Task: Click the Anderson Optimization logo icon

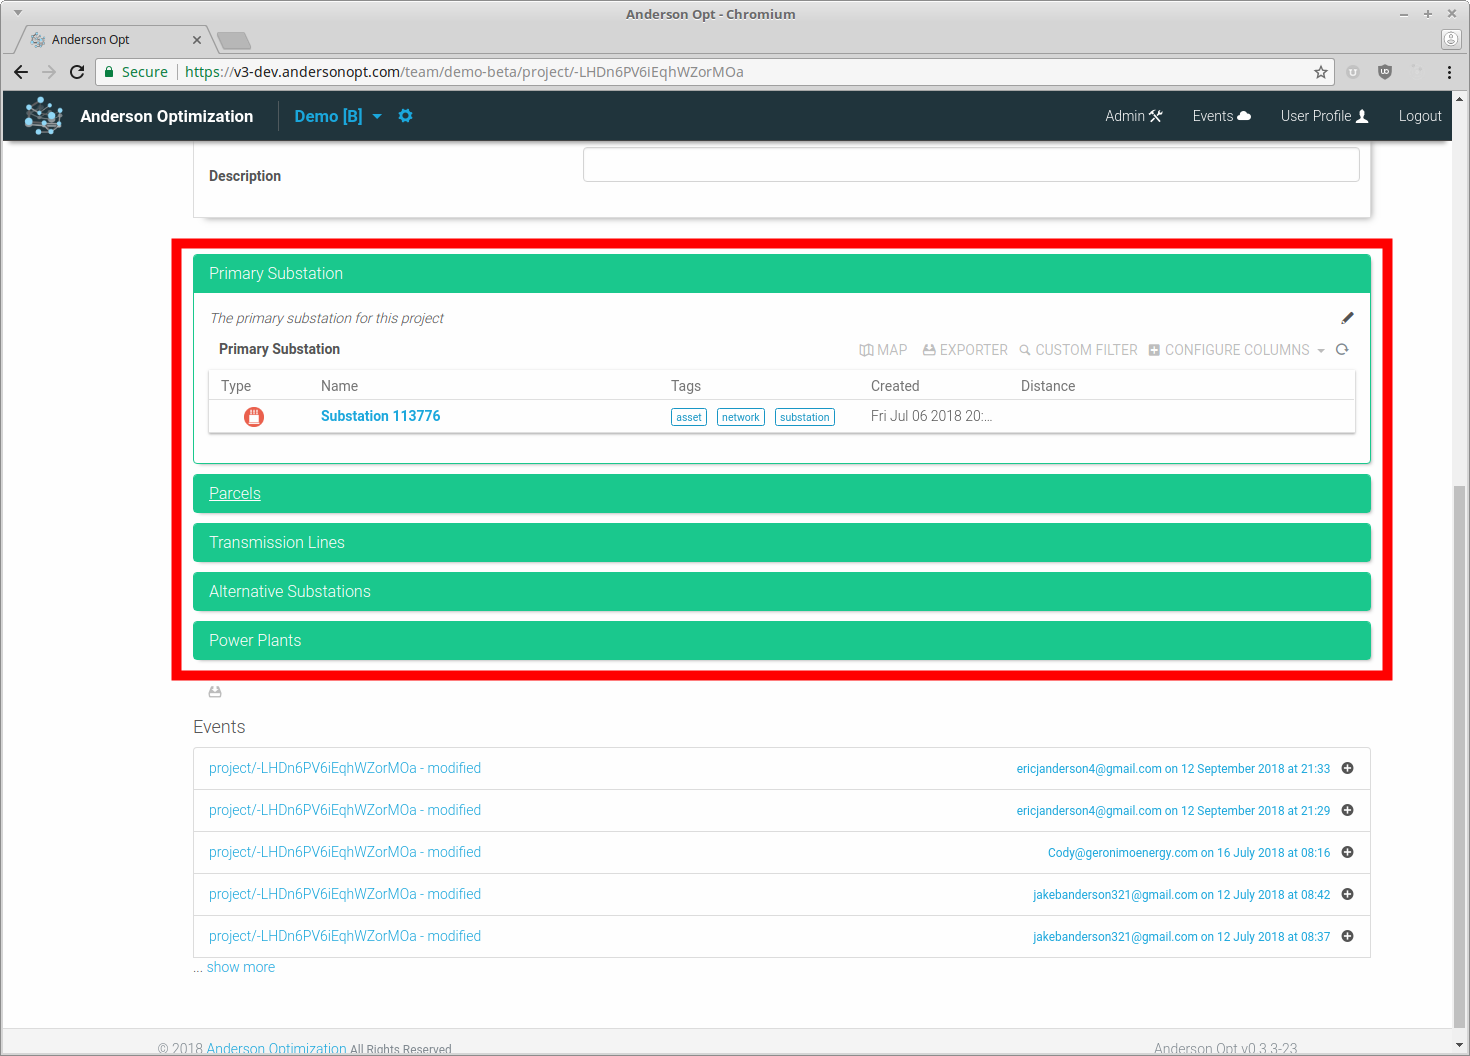Action: point(43,116)
